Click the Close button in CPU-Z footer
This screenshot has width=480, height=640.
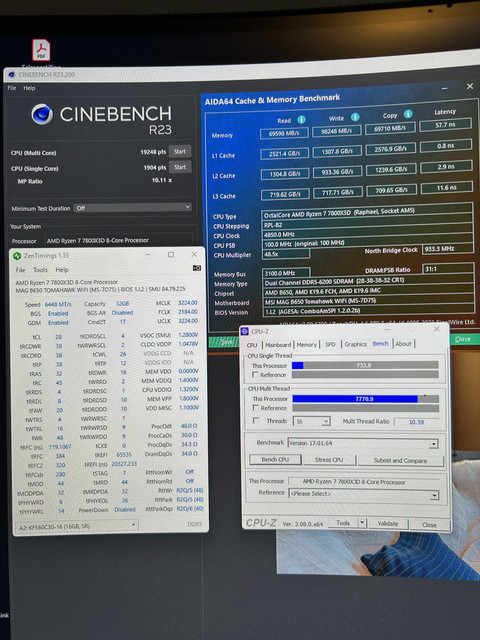point(429,525)
